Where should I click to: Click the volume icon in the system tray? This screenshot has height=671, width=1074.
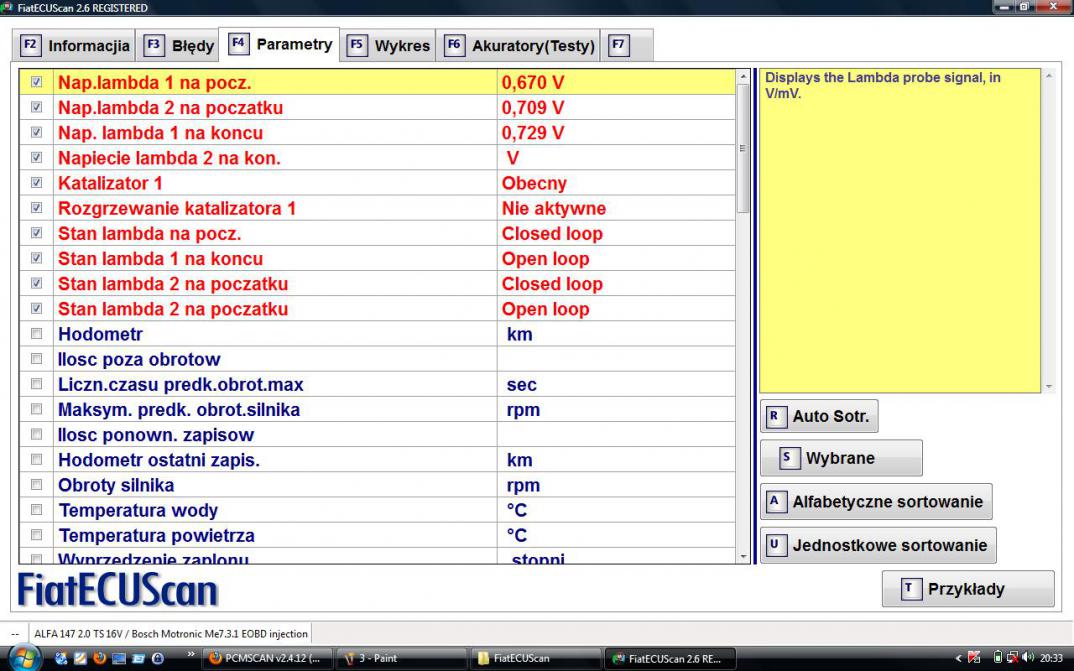pos(1028,658)
